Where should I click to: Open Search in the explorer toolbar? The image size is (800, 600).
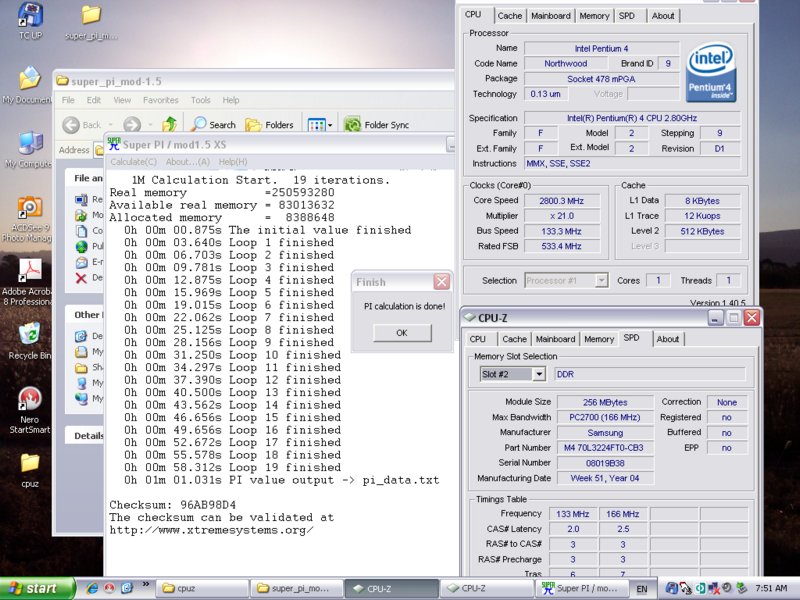click(x=213, y=124)
